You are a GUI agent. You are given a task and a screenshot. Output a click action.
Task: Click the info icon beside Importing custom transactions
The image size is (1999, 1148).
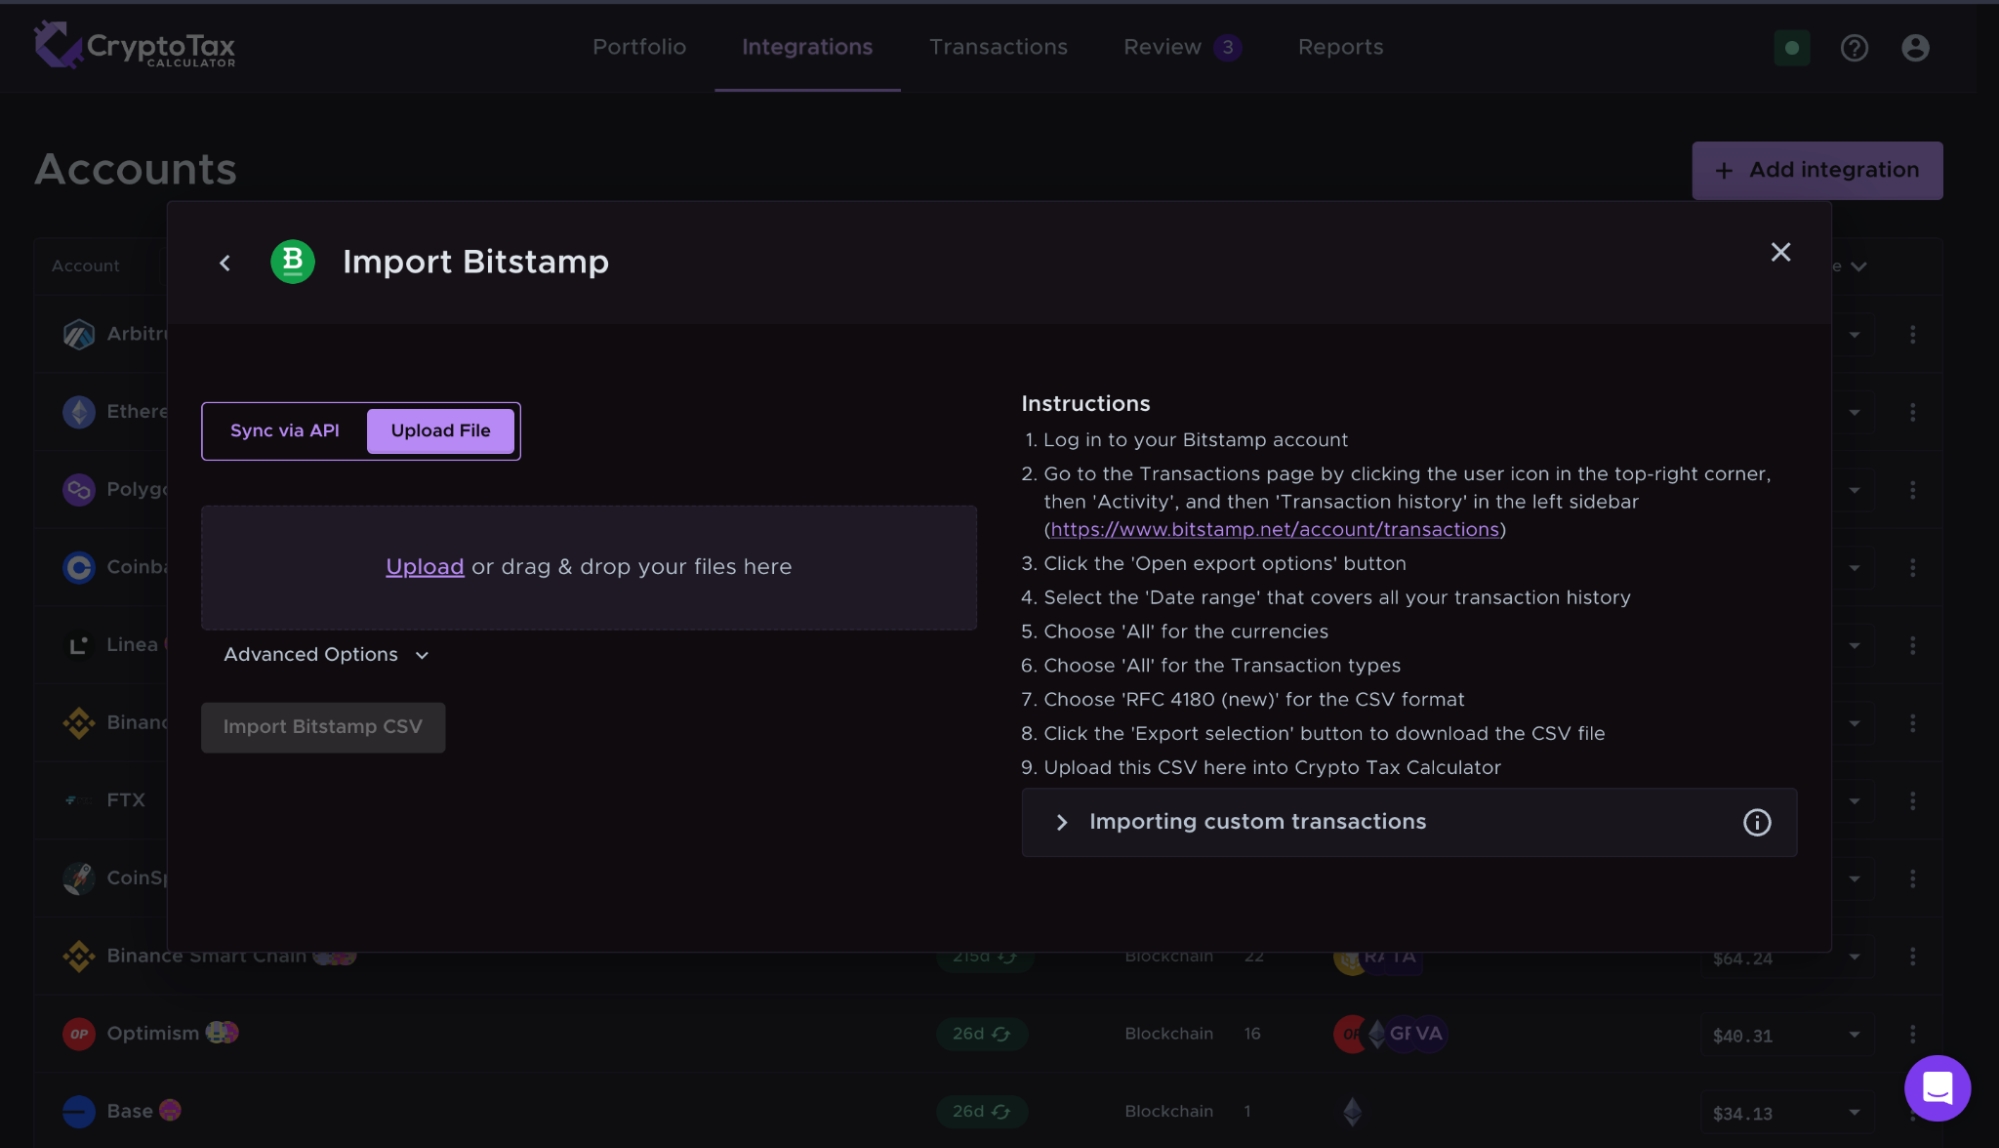pos(1756,822)
